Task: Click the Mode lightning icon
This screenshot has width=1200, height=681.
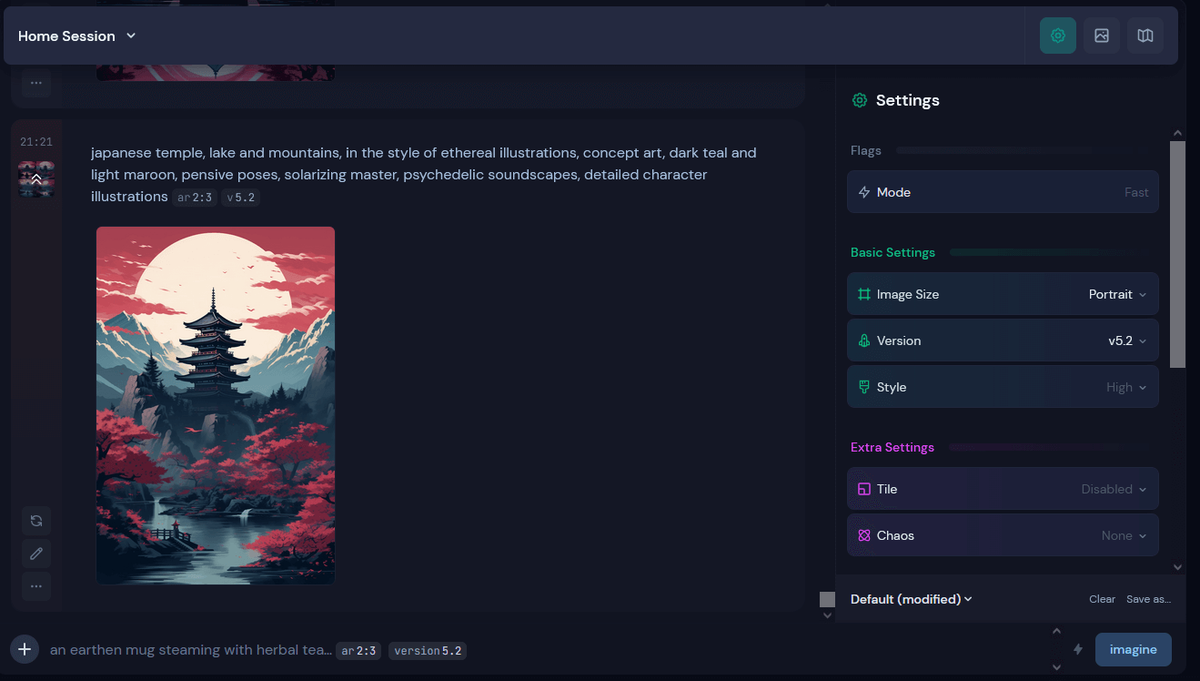Action: tap(864, 192)
